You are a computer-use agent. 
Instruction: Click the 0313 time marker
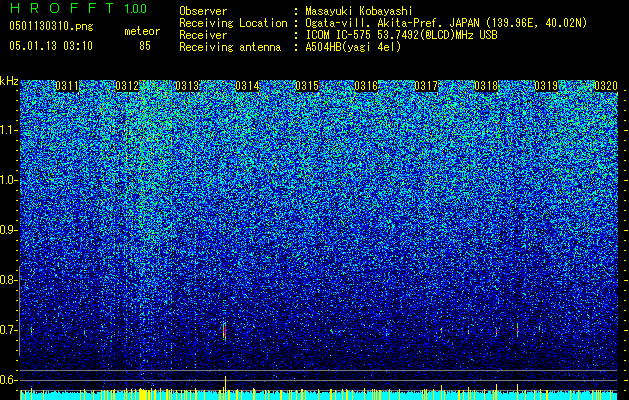pos(187,86)
